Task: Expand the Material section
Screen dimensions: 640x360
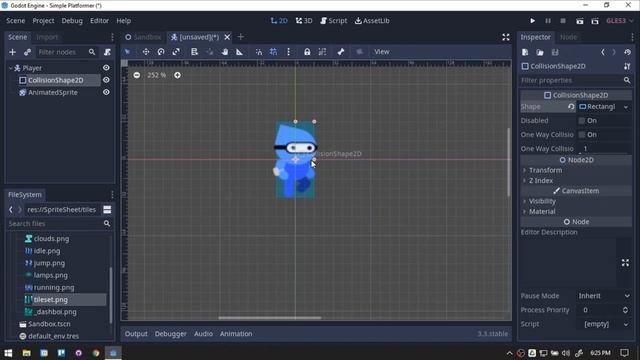Action: pos(542,211)
